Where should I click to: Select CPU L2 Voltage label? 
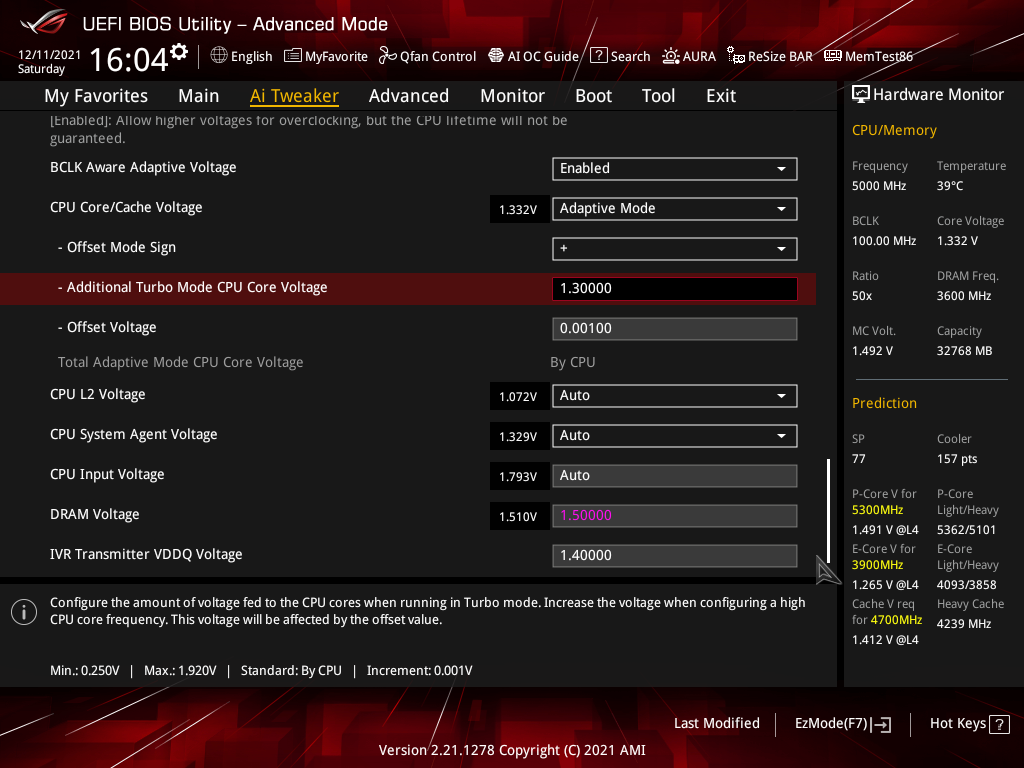pyautogui.click(x=97, y=394)
